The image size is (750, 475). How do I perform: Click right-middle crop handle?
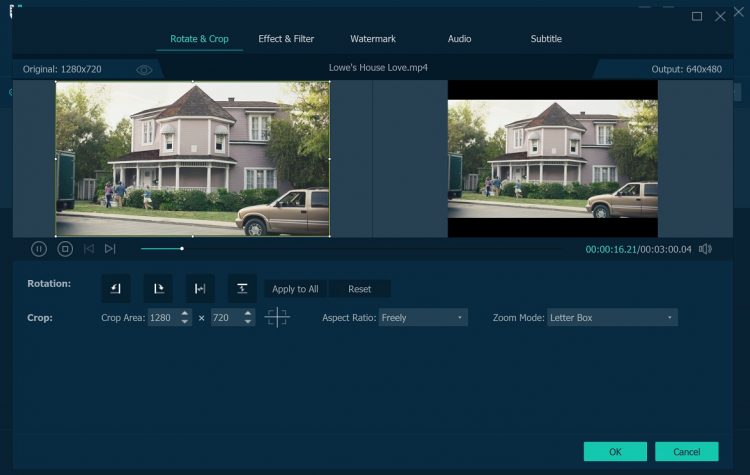(x=330, y=159)
